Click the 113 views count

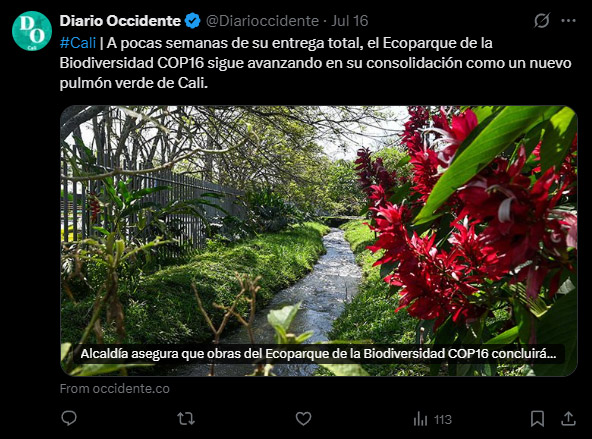click(442, 419)
